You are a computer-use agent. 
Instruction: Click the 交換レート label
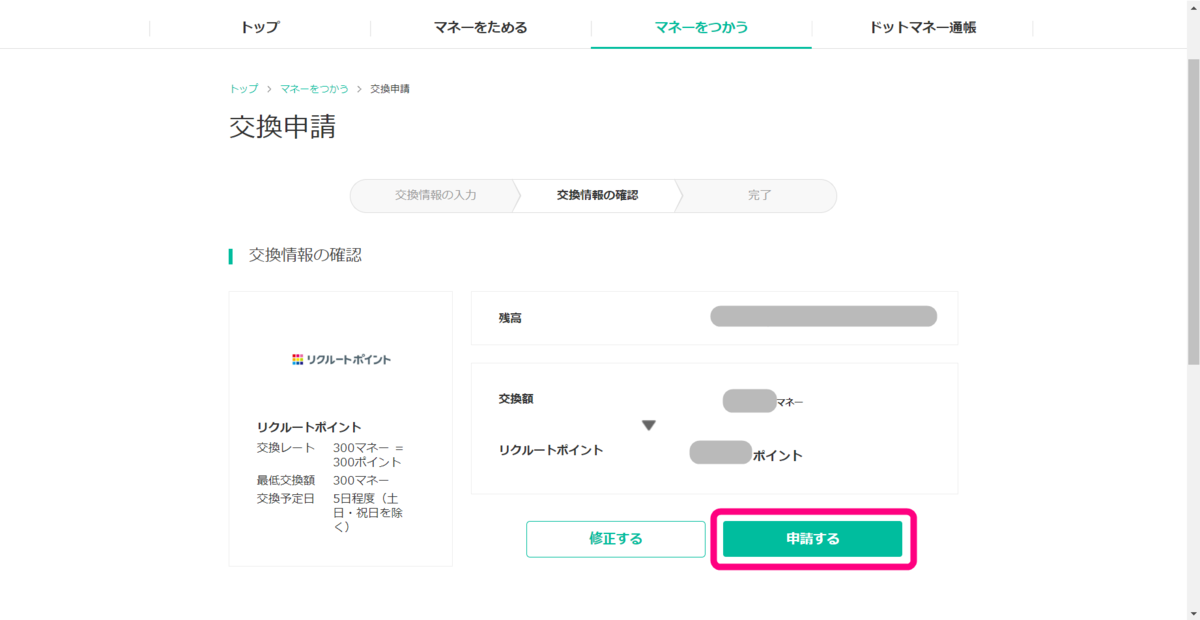(x=285, y=448)
